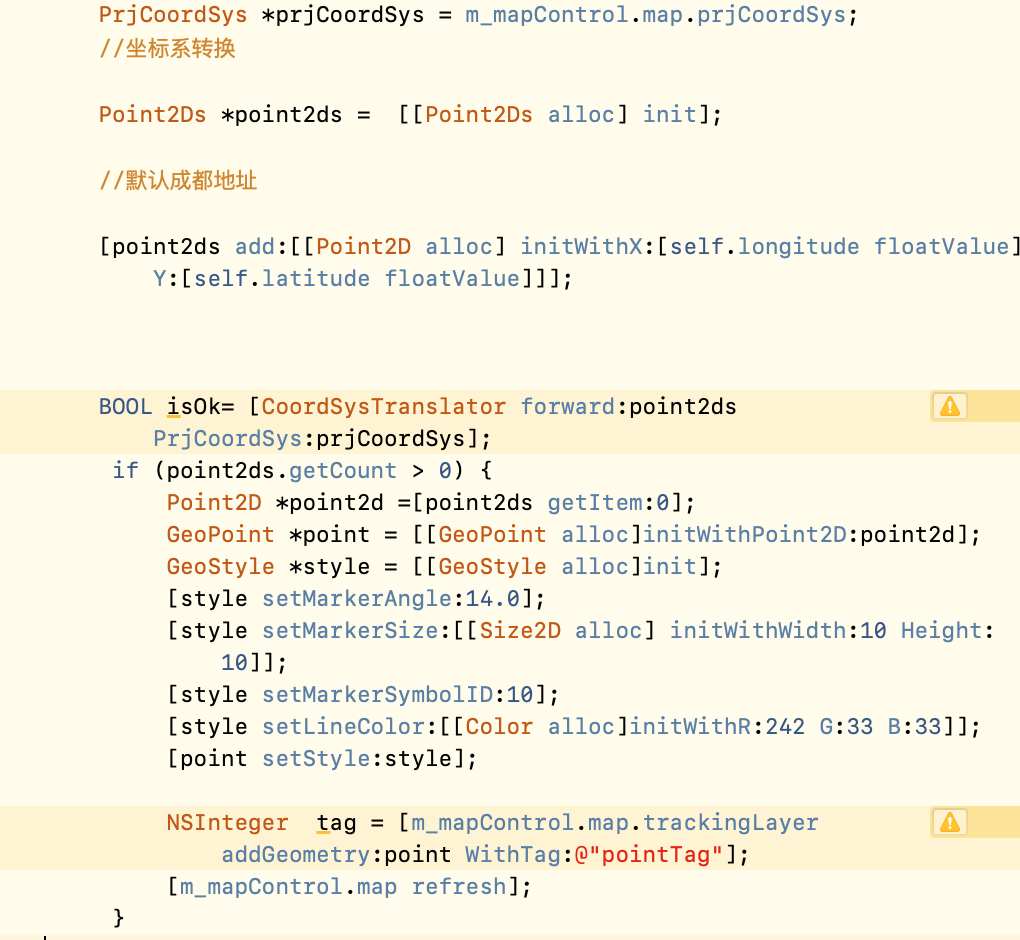1020x940 pixels.
Task: Place cursor on the underlined isOk variable
Action: pyautogui.click(x=186, y=406)
